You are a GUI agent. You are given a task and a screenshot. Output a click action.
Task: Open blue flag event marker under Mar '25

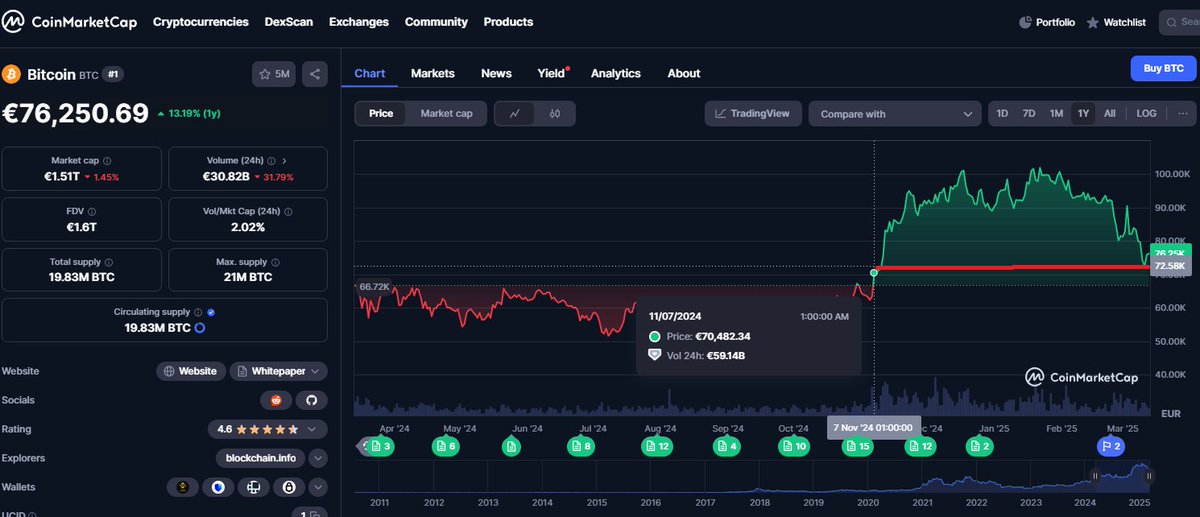pos(1111,446)
